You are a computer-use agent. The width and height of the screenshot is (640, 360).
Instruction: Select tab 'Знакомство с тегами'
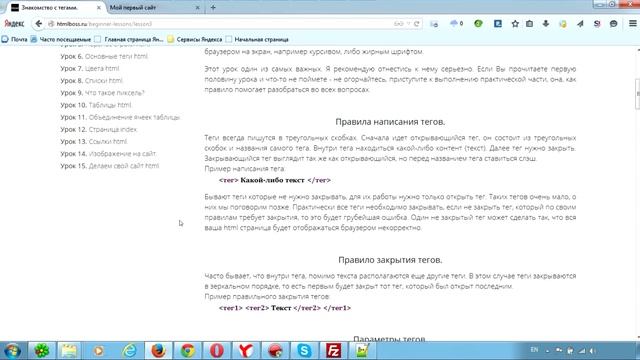coord(56,7)
